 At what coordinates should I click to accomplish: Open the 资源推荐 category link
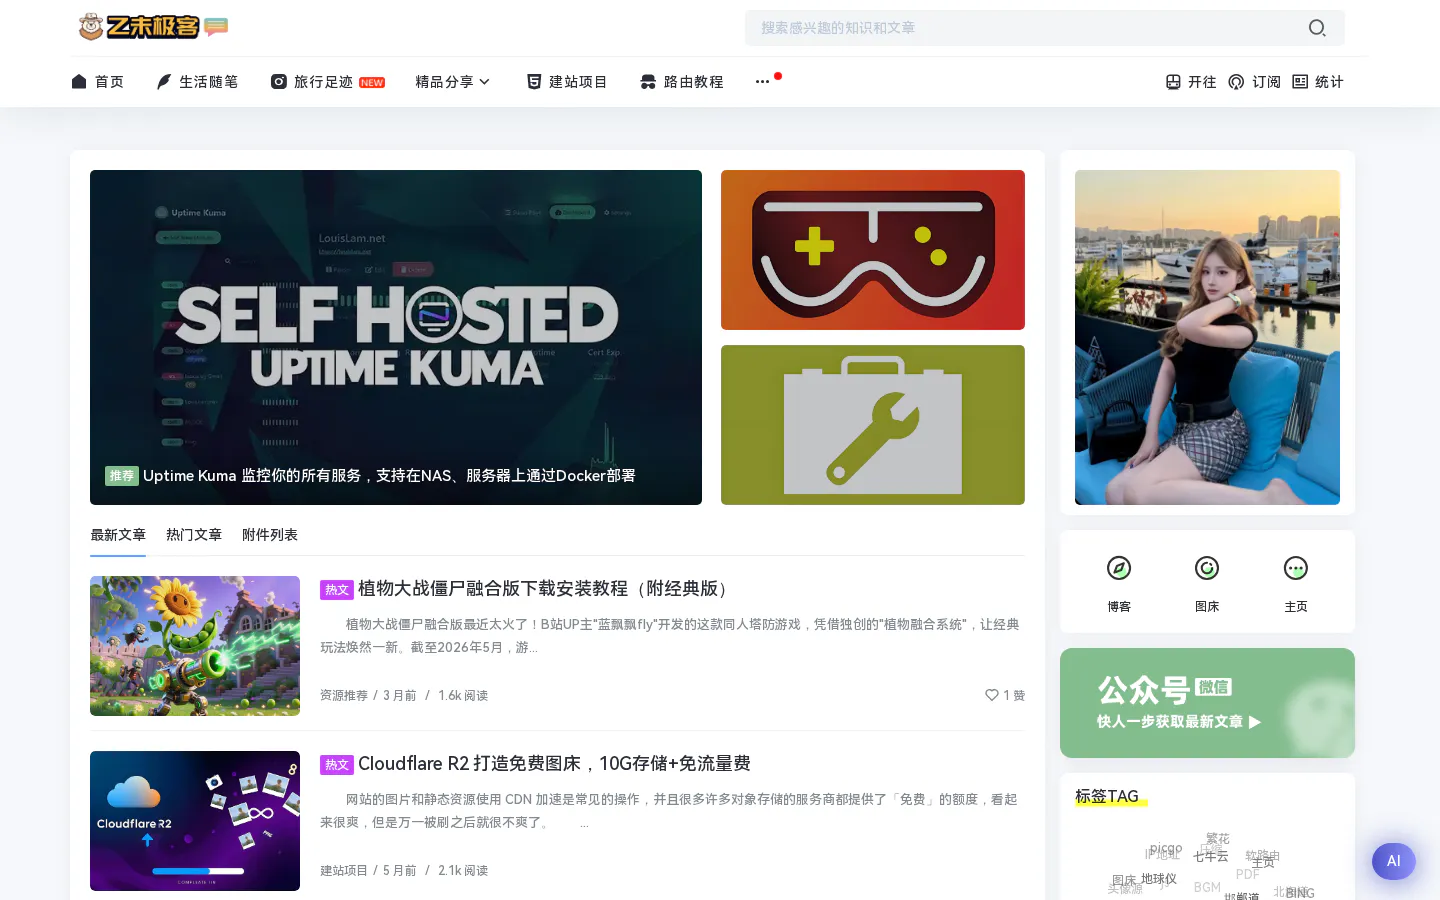click(x=344, y=695)
